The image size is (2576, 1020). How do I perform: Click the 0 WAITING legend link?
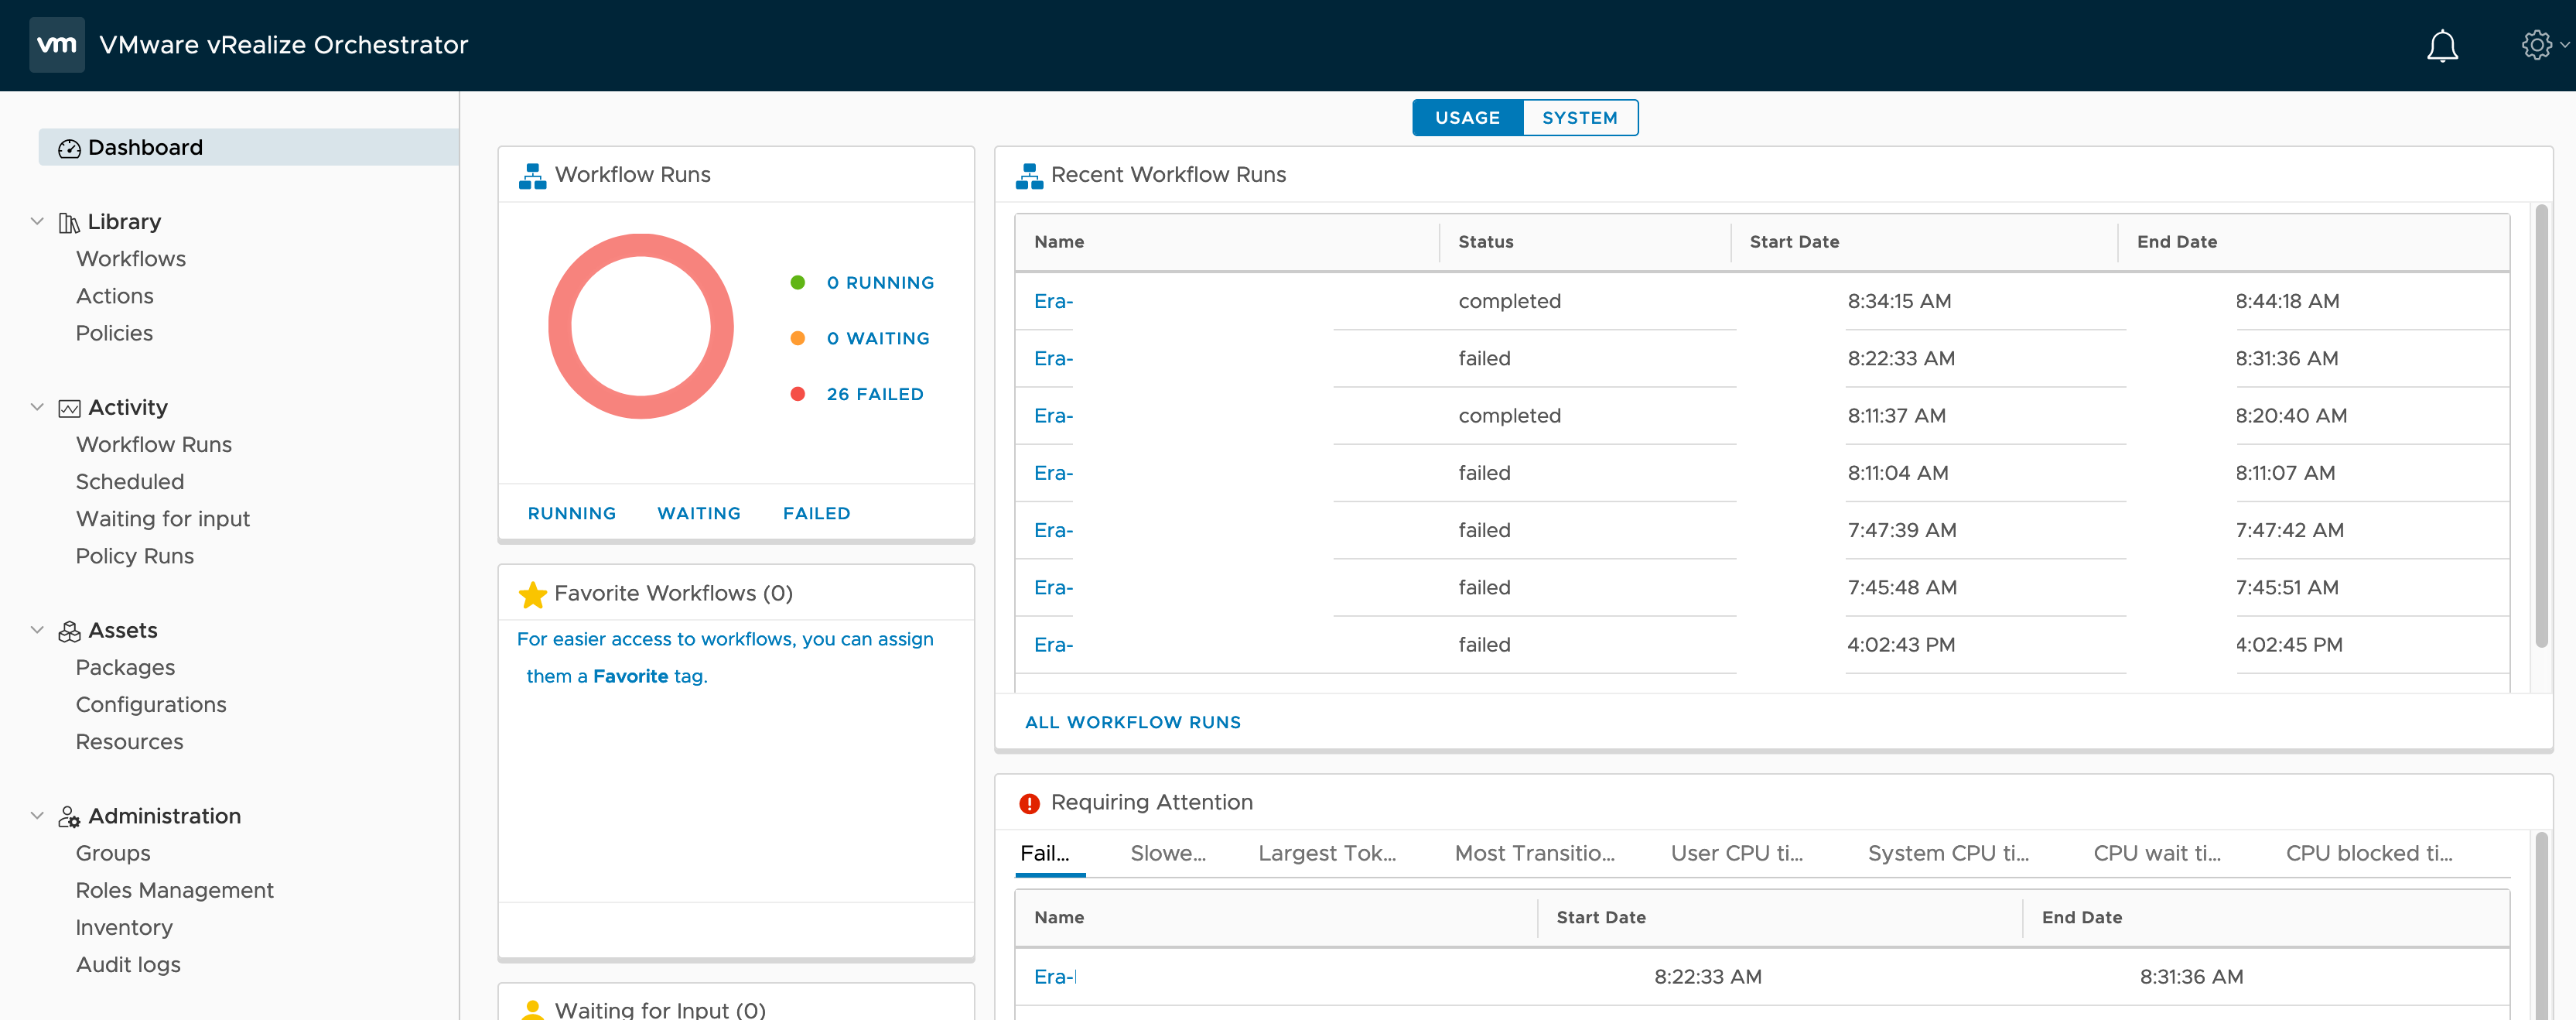click(x=878, y=338)
